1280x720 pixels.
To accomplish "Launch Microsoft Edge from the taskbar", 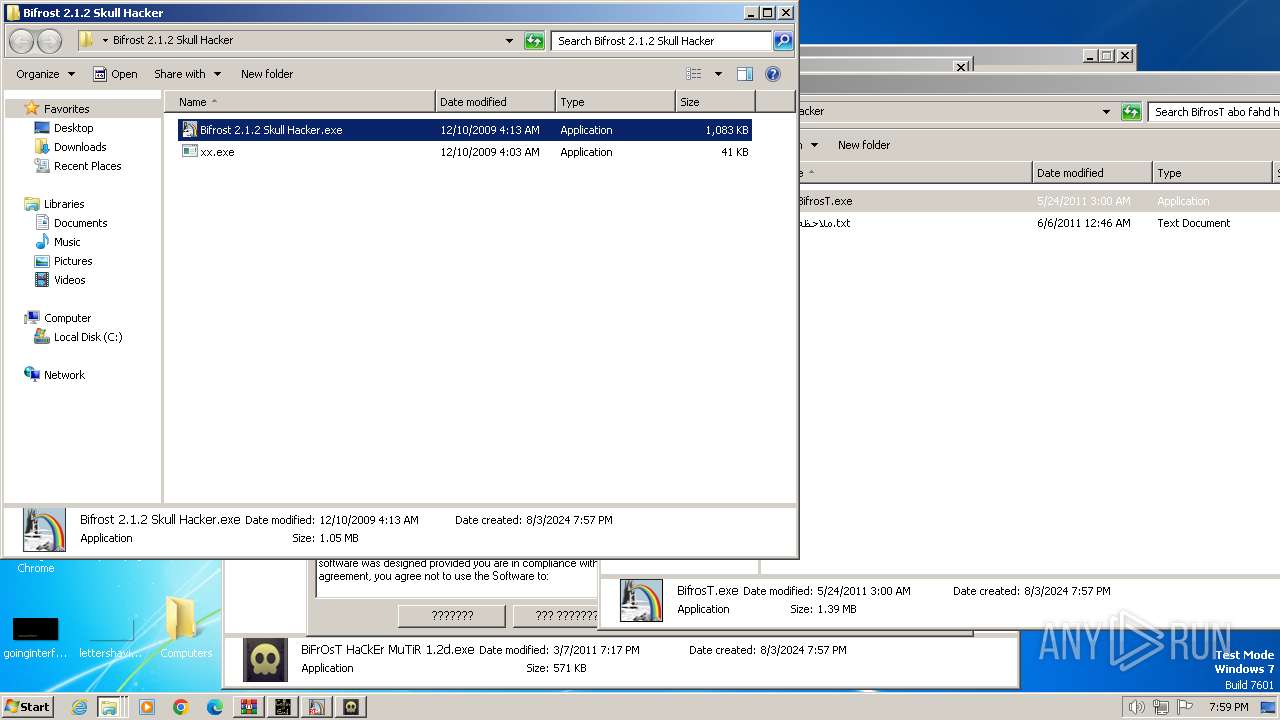I will pos(214,707).
